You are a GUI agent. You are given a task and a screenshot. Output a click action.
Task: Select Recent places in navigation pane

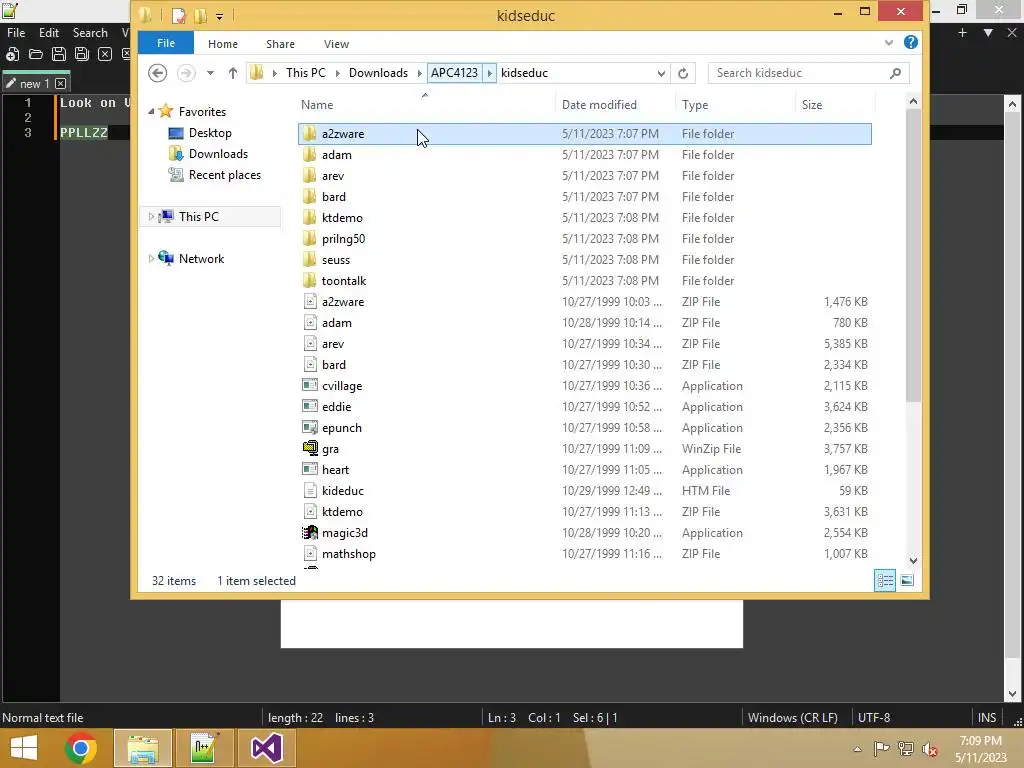coord(225,174)
